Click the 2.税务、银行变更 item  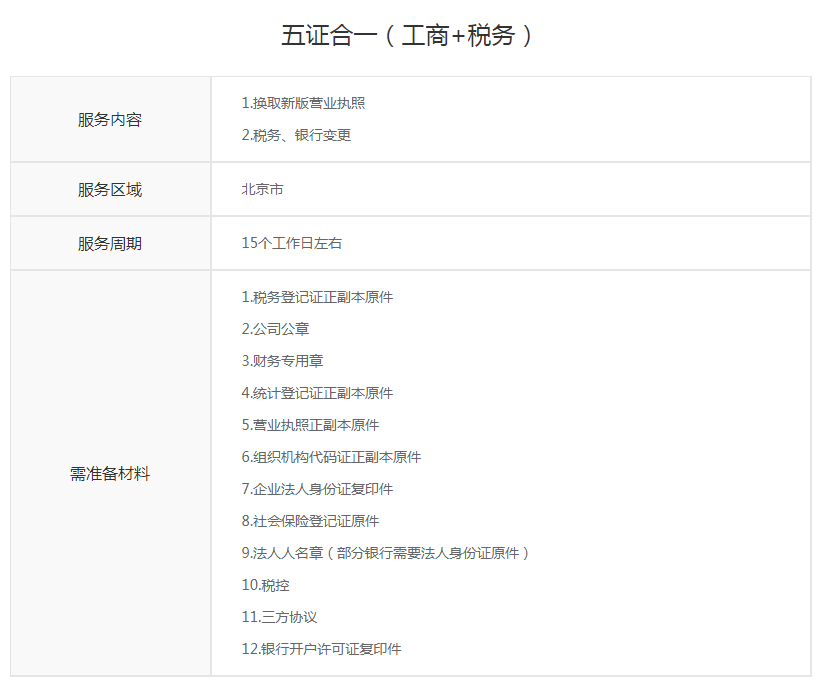pos(296,135)
